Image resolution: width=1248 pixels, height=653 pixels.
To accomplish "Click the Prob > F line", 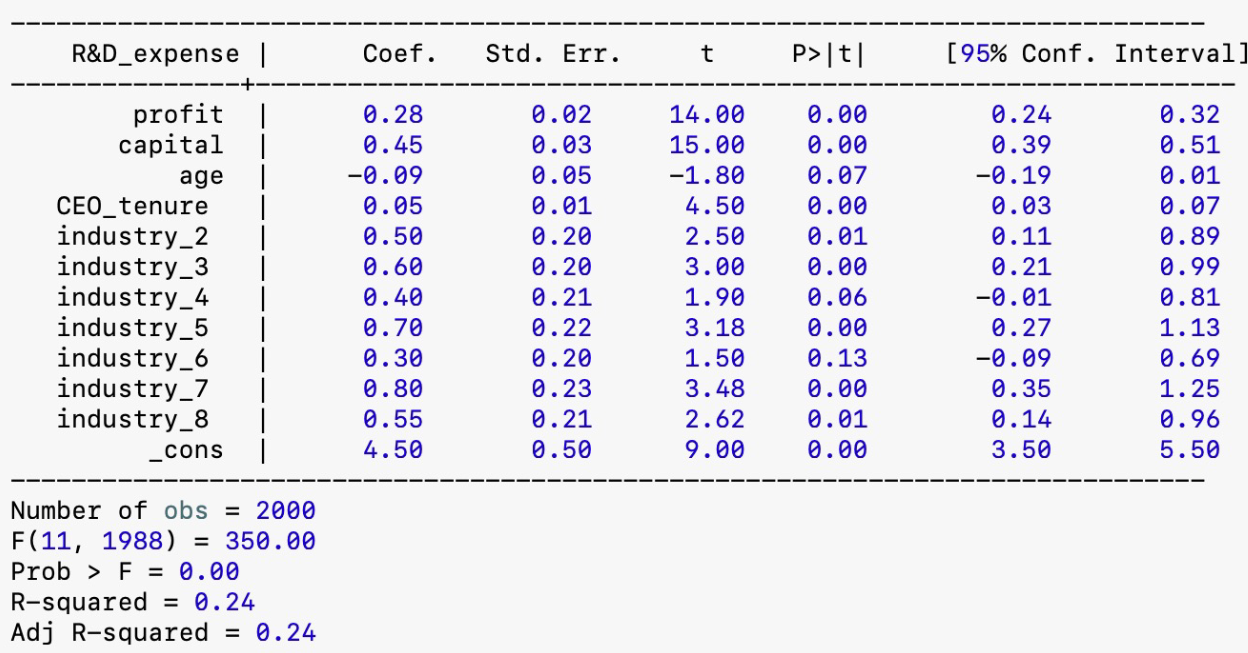I will (125, 572).
